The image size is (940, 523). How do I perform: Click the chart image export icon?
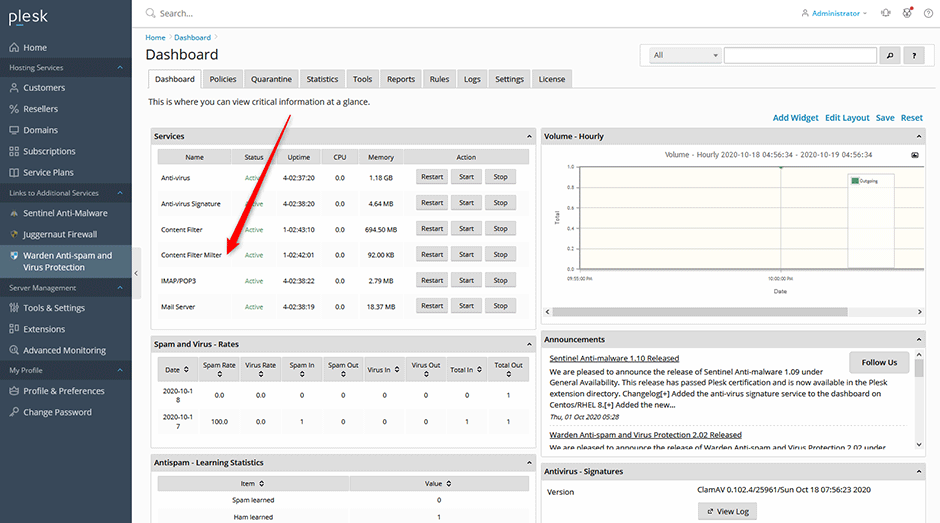(914, 155)
